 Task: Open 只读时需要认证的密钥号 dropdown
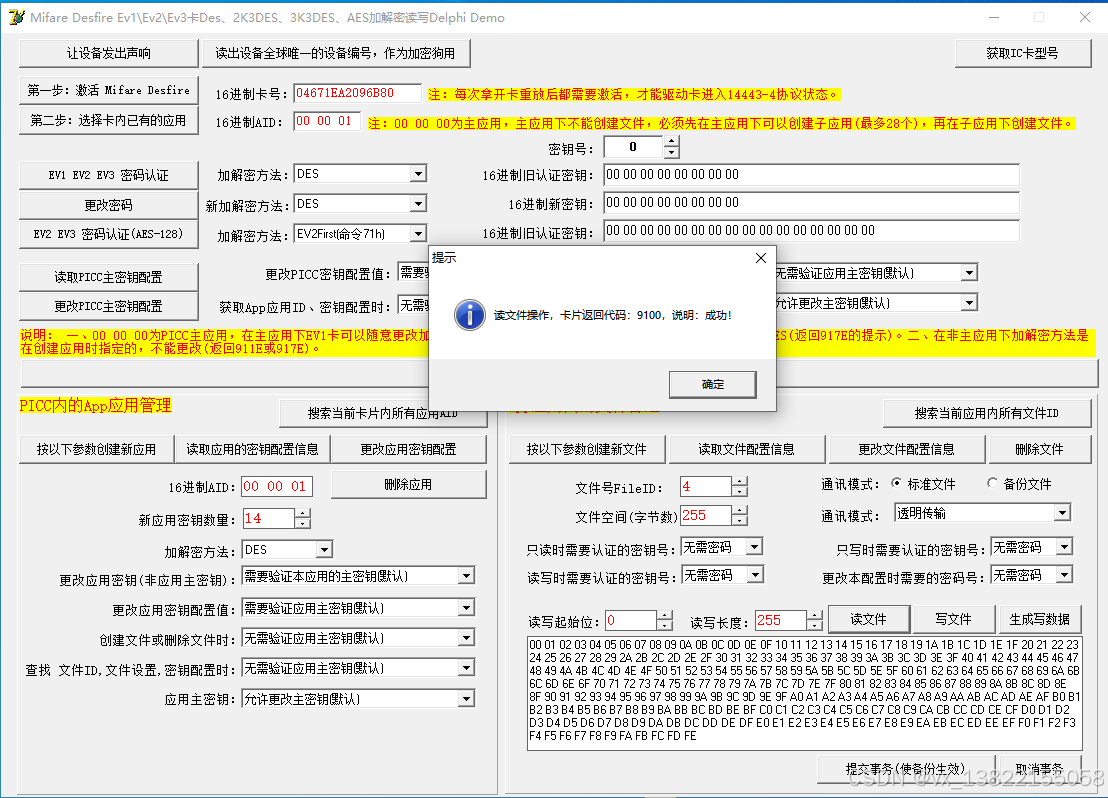click(755, 546)
